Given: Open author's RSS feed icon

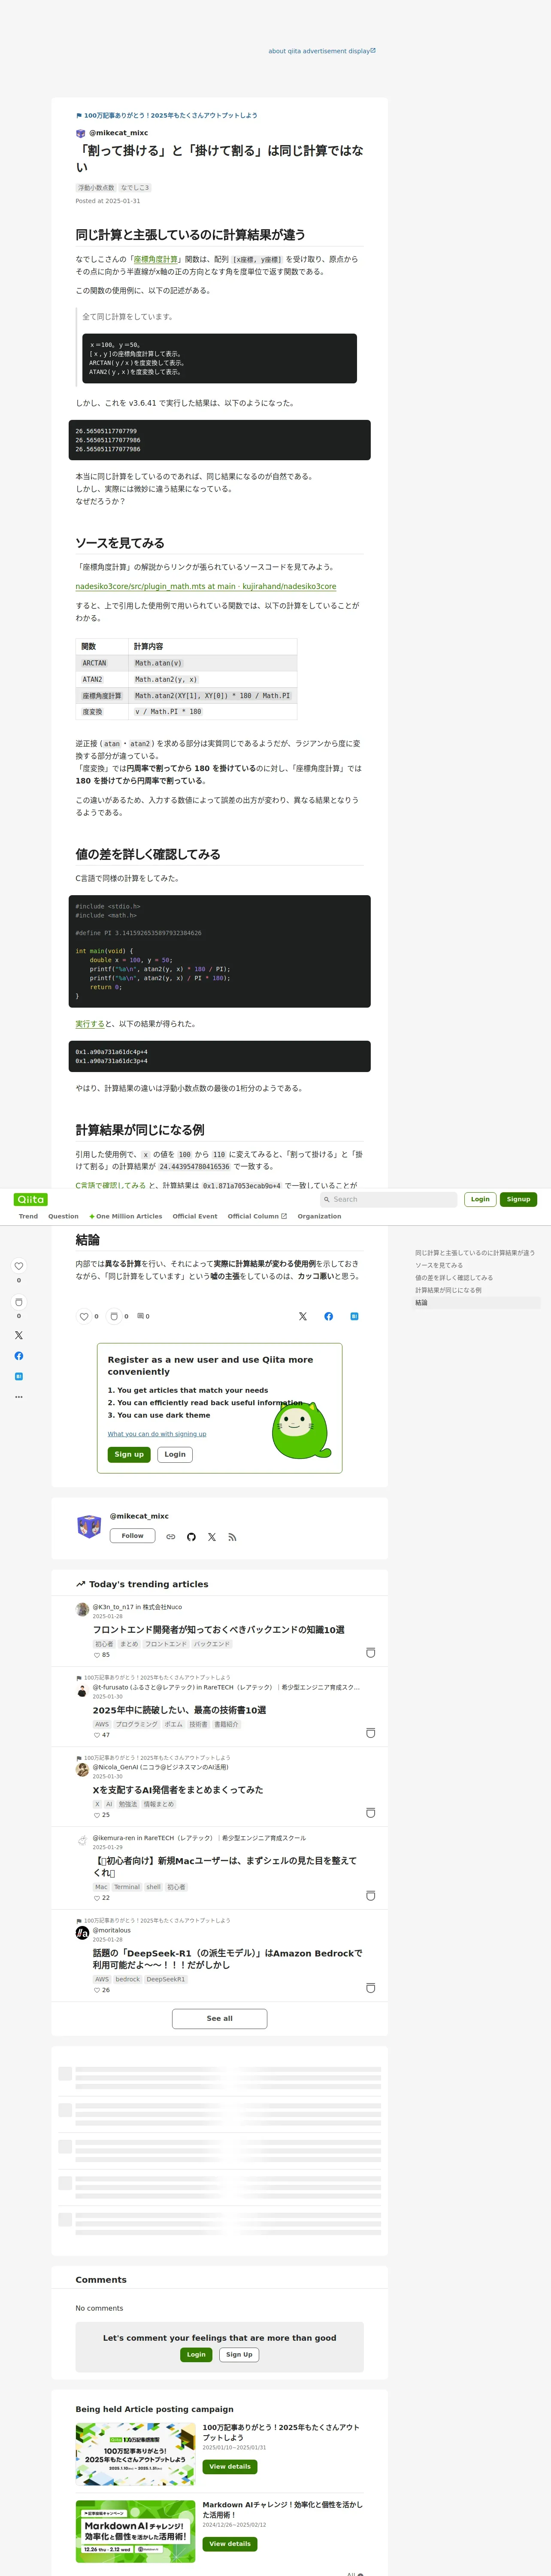Looking at the screenshot, I should click(232, 1537).
